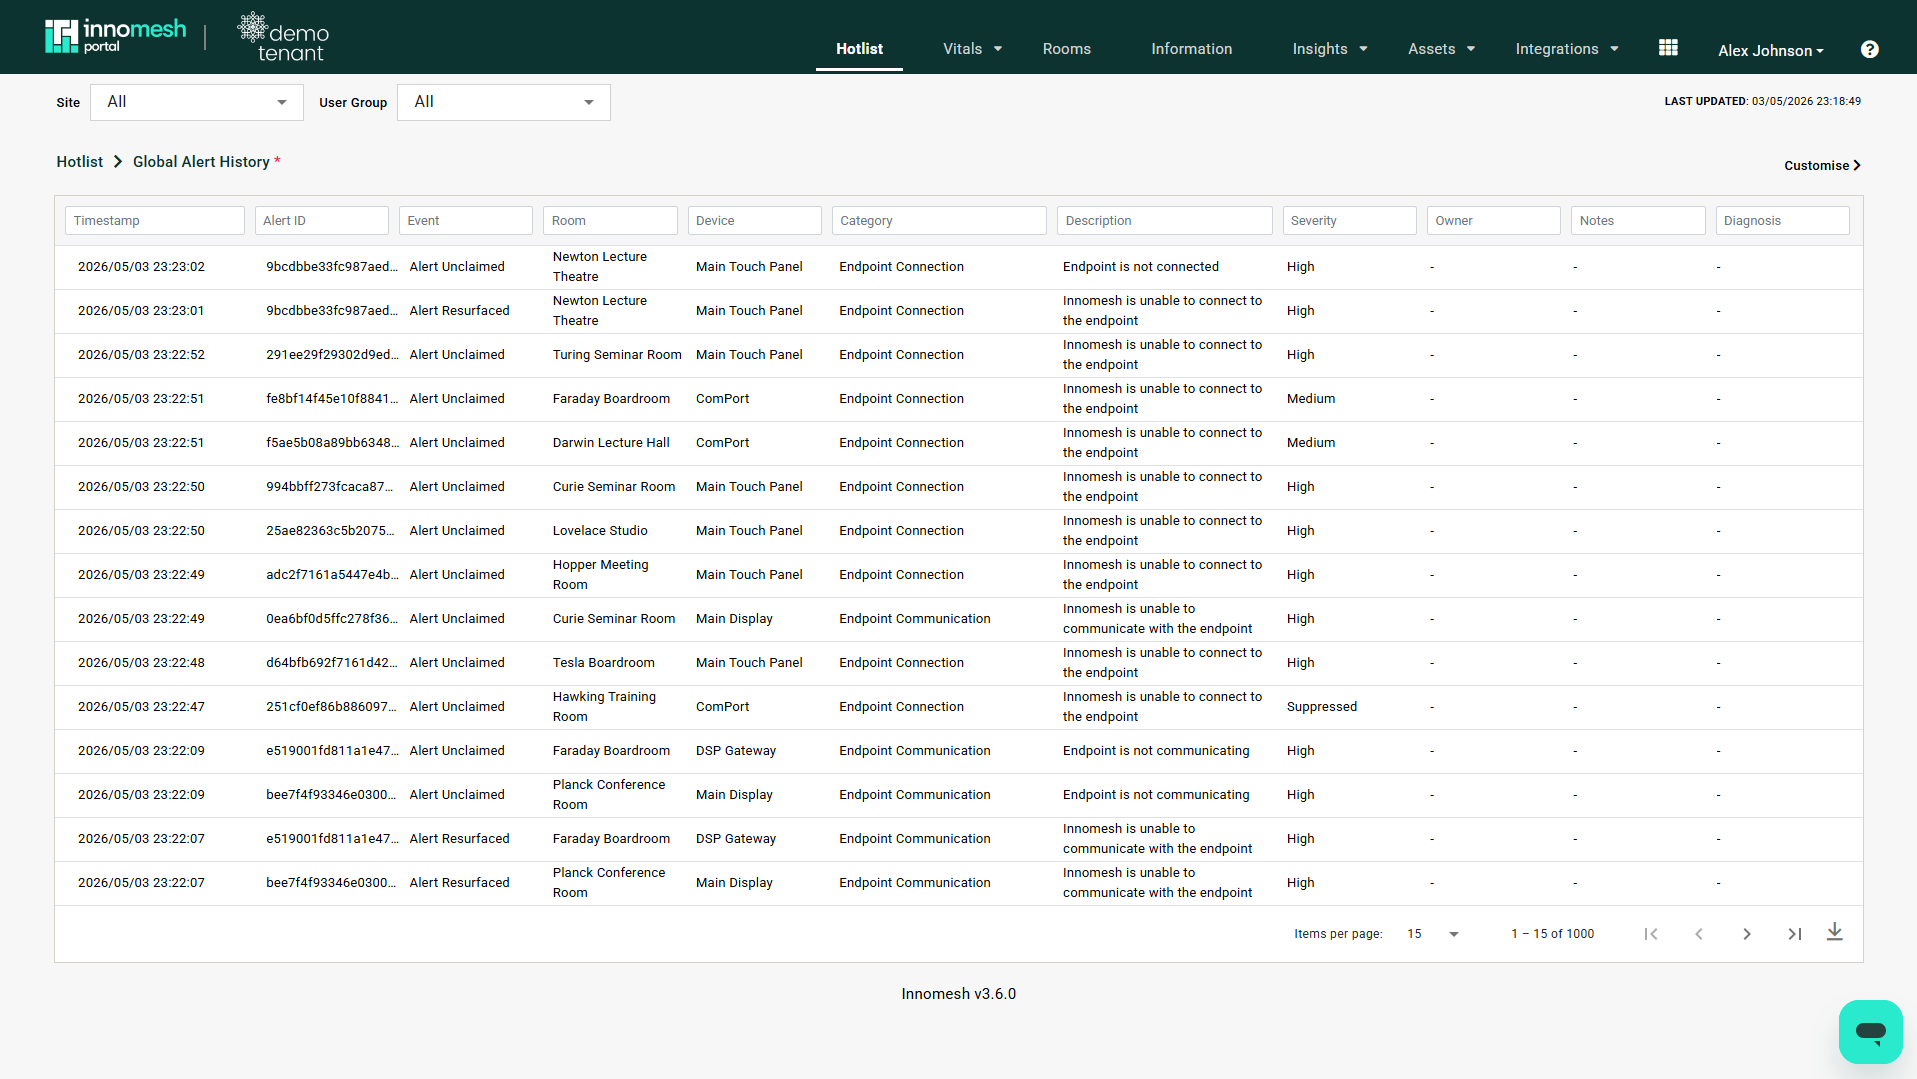Open the Site dropdown
Screen dimensions: 1917x1079
pyautogui.click(x=197, y=102)
